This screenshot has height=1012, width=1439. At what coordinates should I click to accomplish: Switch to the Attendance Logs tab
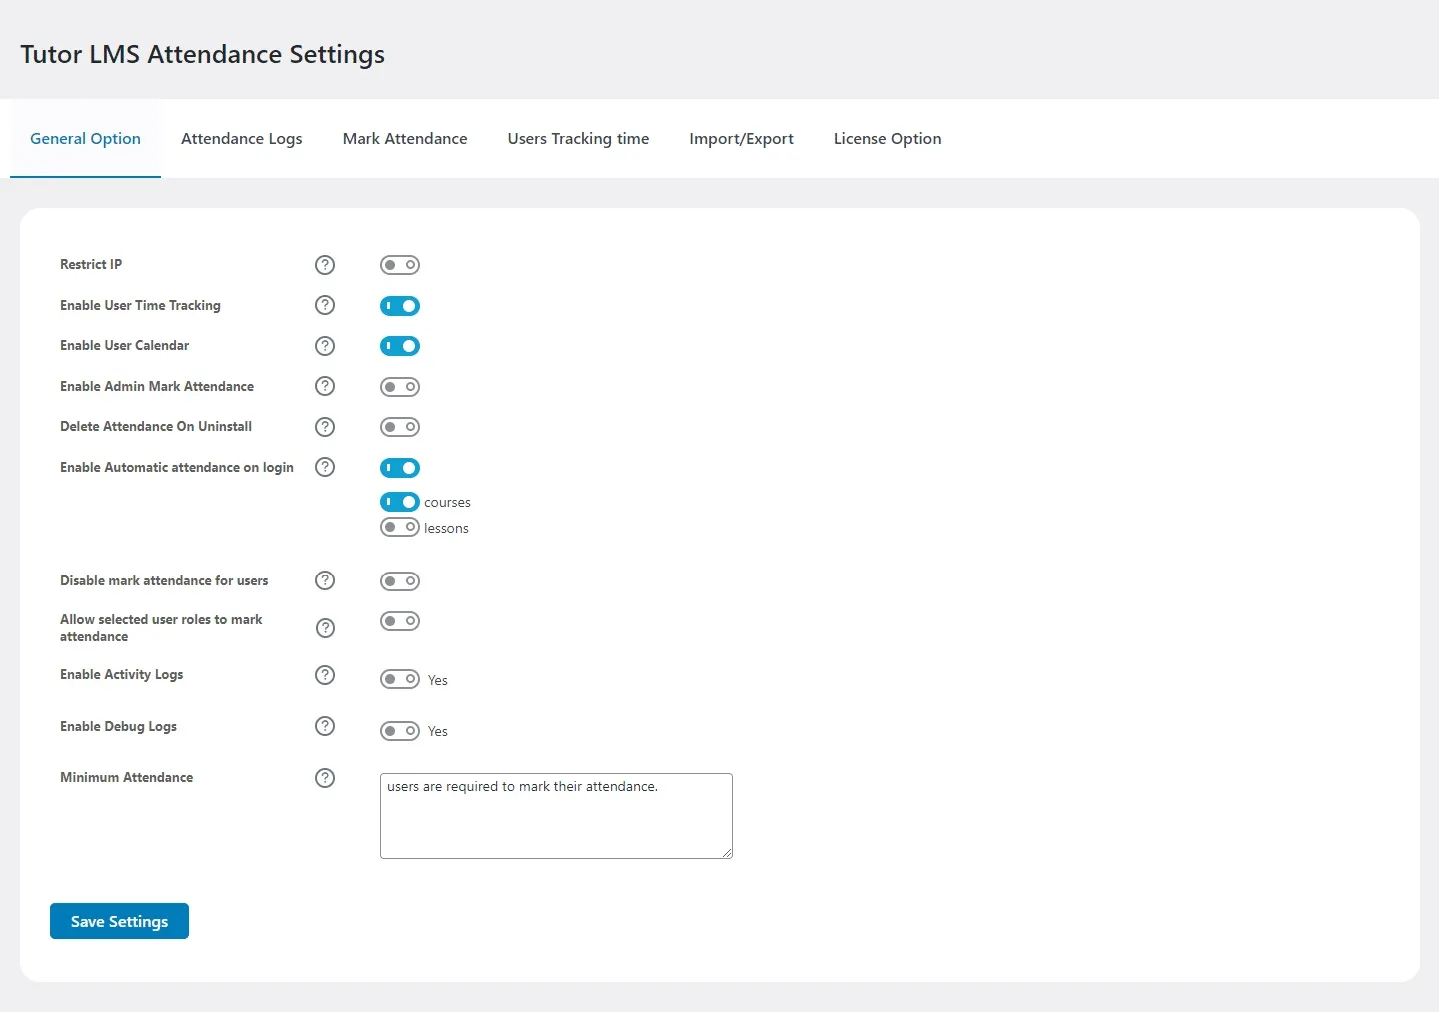[x=241, y=139]
